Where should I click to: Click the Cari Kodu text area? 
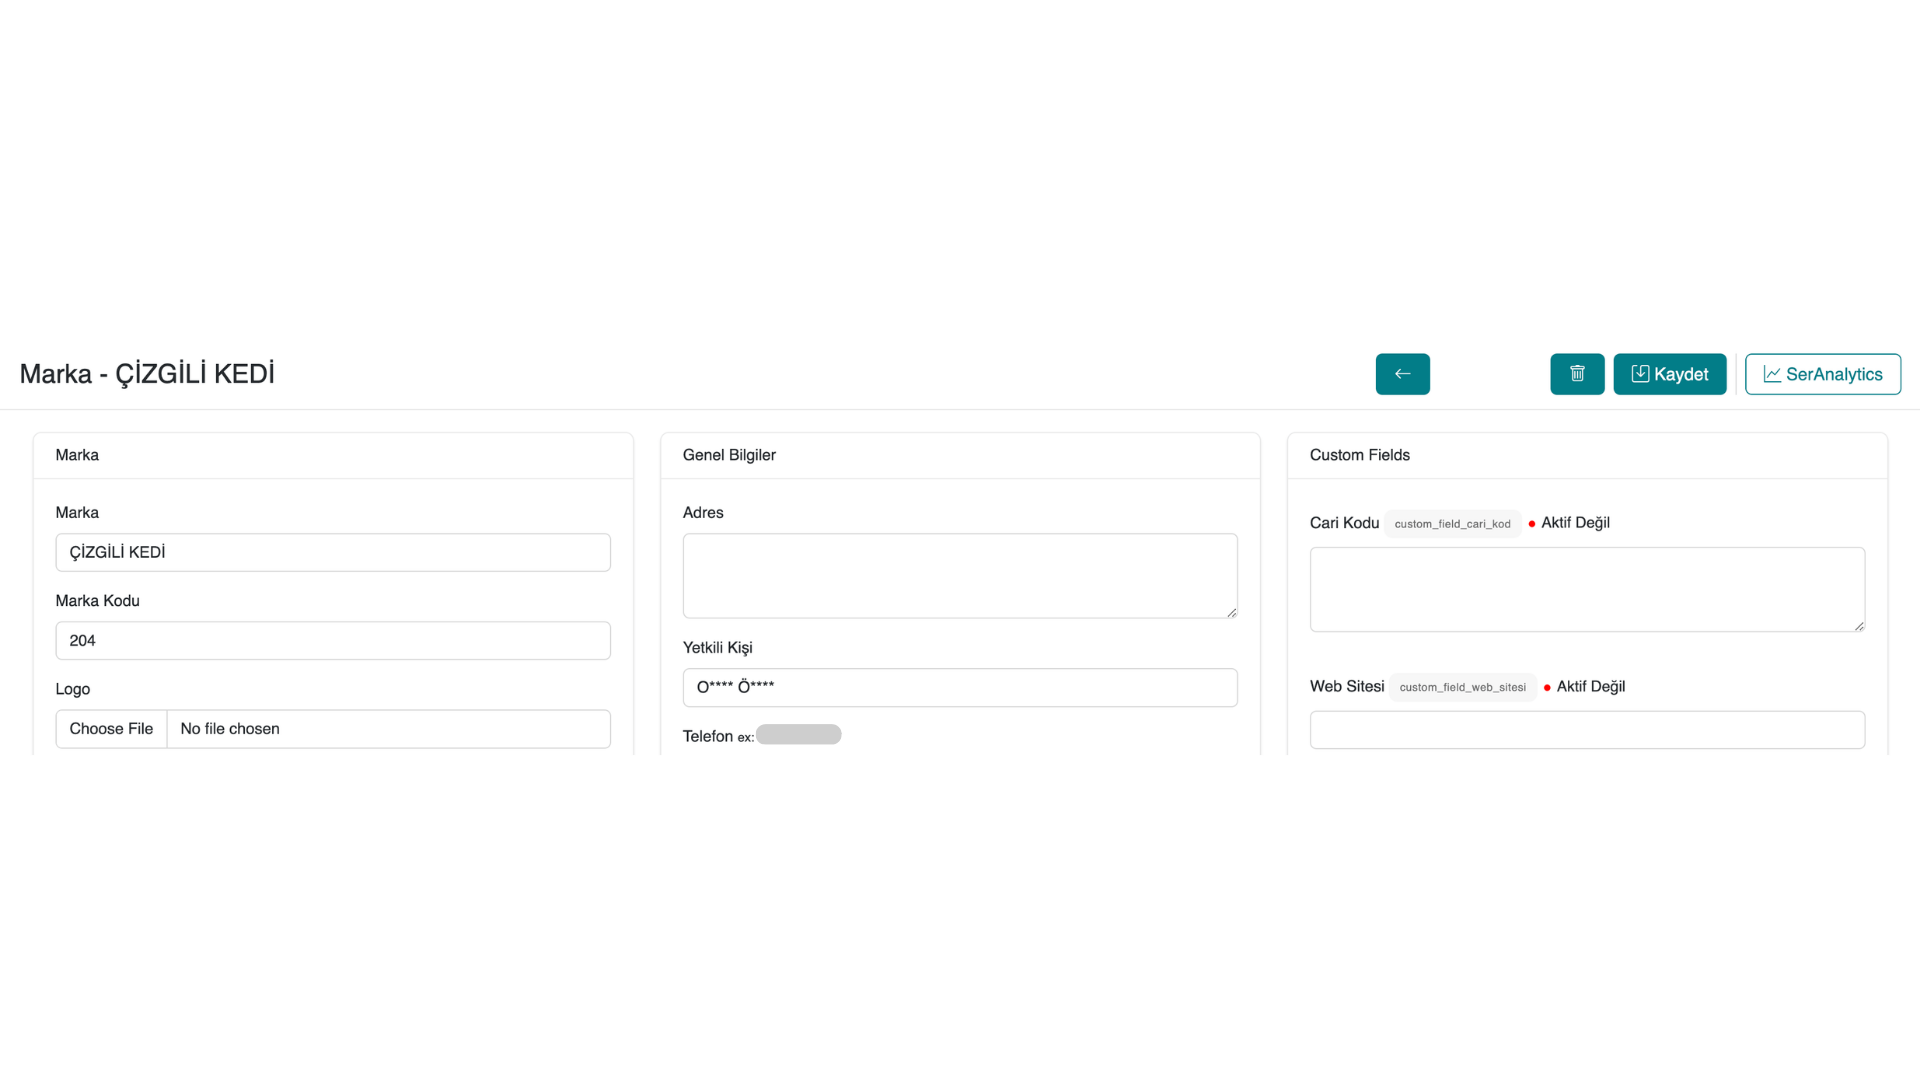pyautogui.click(x=1586, y=589)
